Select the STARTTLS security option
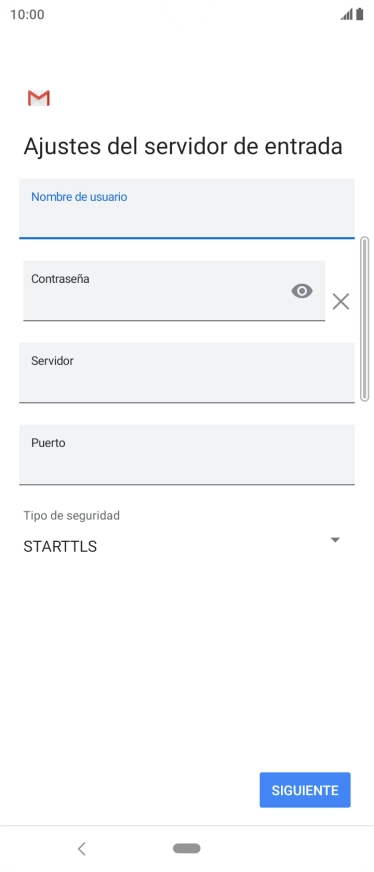This screenshot has width=374, height=872. (x=60, y=547)
